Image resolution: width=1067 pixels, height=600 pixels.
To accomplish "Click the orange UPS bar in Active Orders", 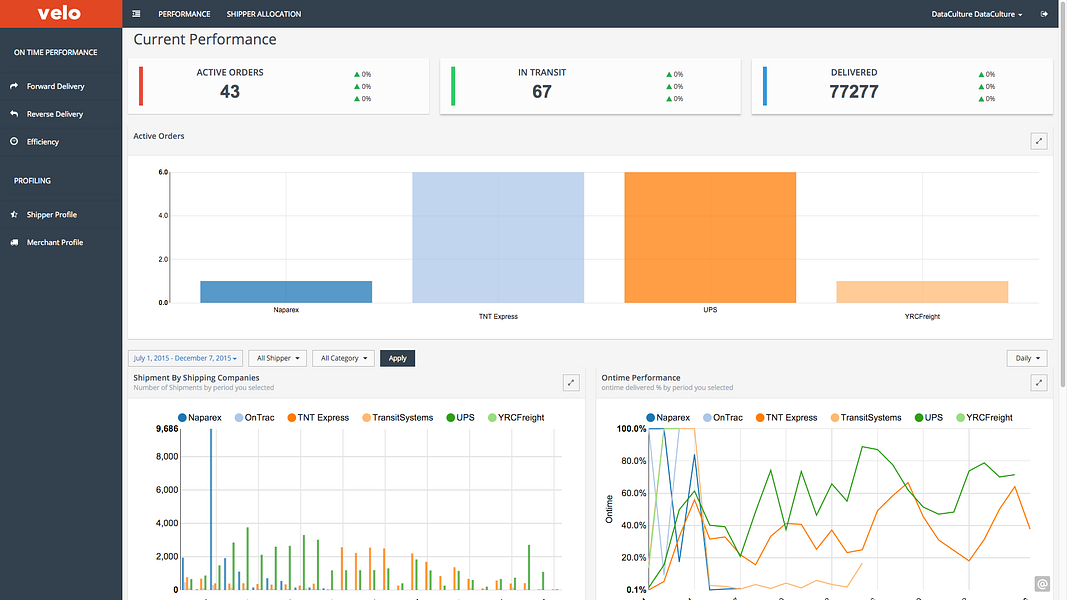I will [710, 237].
